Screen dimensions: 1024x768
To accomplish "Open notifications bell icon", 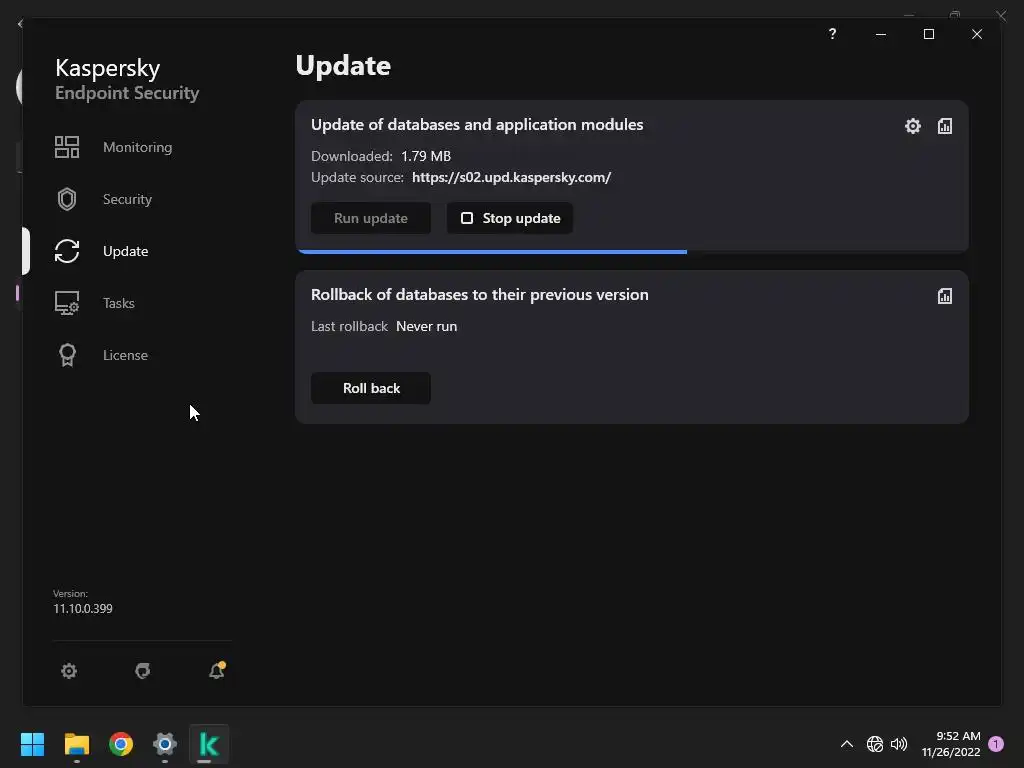I will click(x=217, y=670).
